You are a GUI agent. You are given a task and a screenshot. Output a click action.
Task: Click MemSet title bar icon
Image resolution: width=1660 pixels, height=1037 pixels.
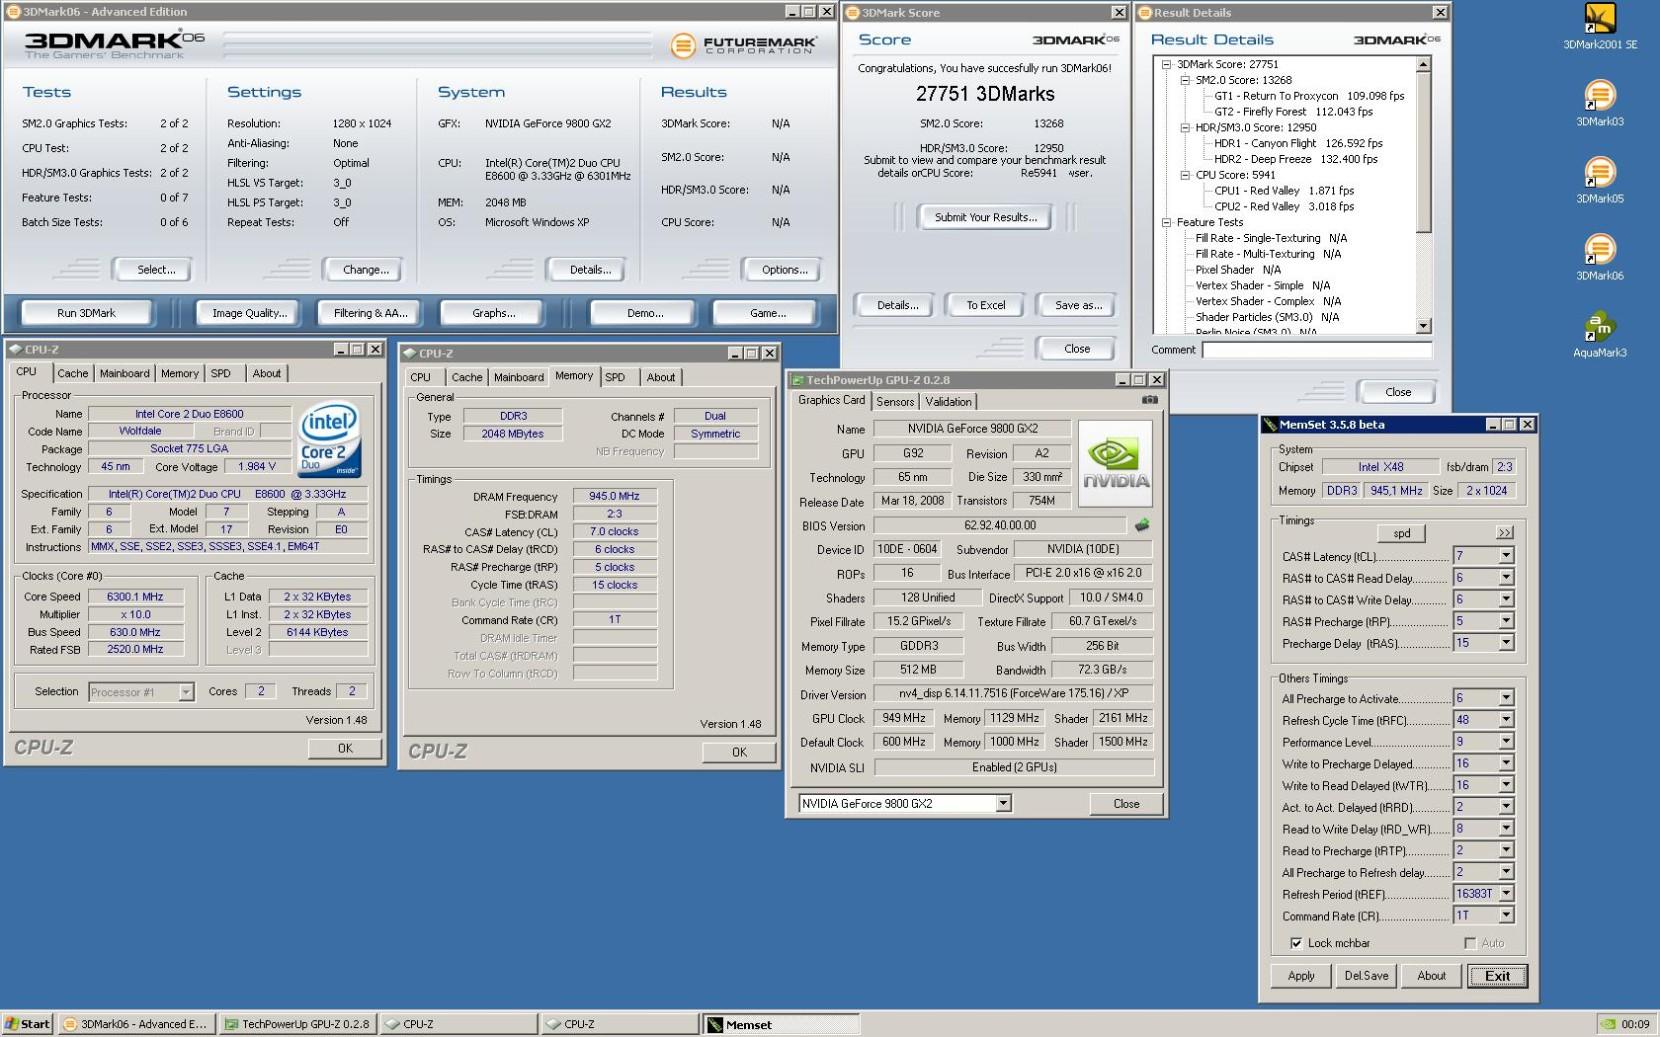point(1270,425)
